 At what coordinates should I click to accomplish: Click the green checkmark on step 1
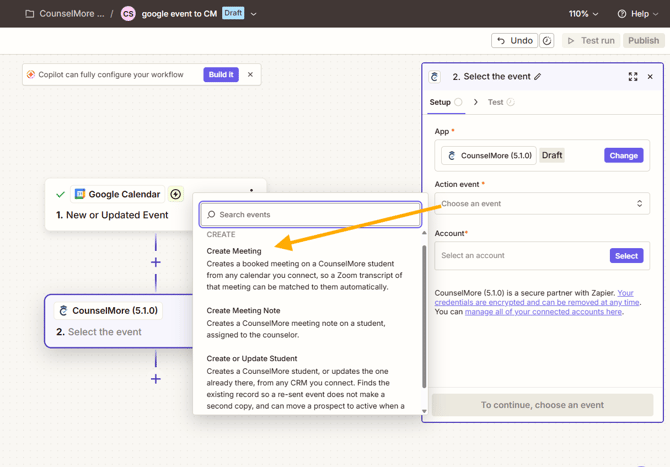point(60,194)
